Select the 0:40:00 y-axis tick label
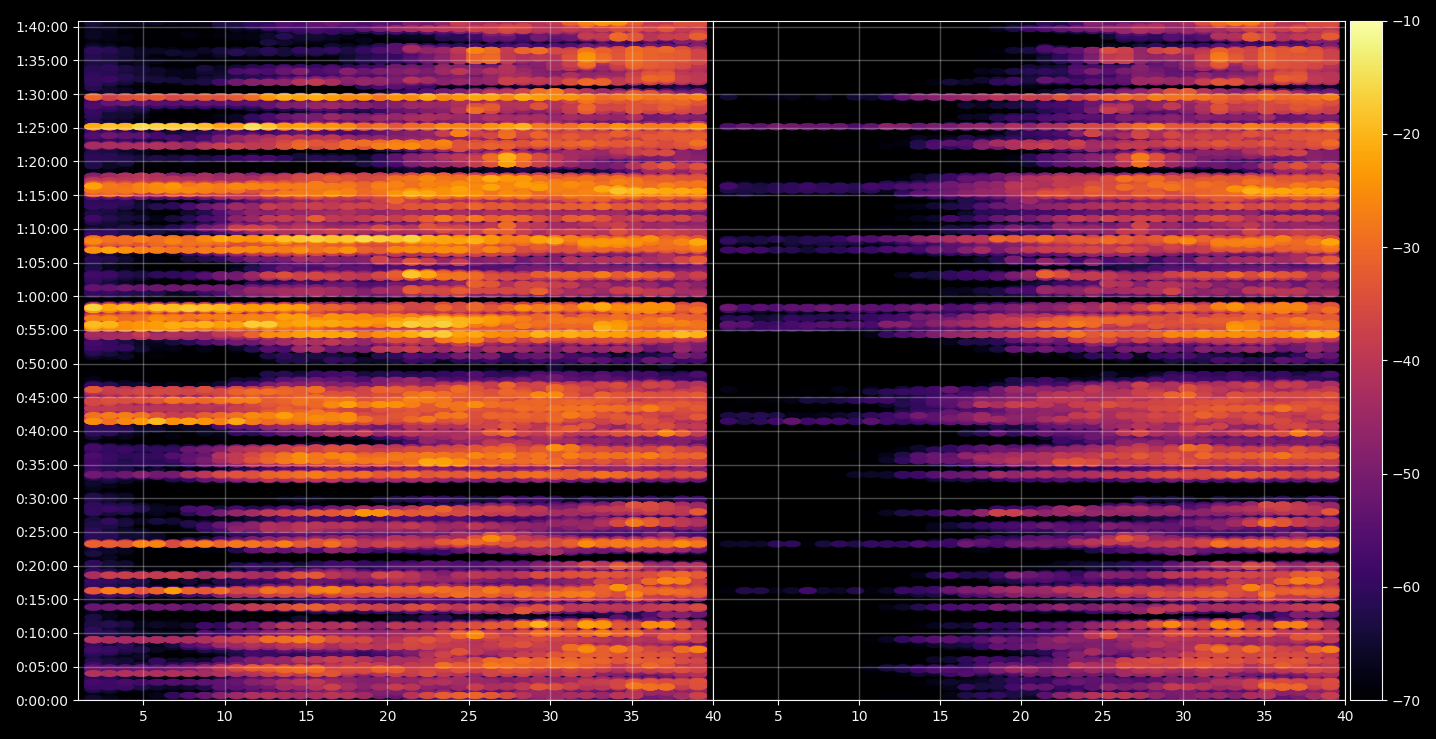 [42, 431]
